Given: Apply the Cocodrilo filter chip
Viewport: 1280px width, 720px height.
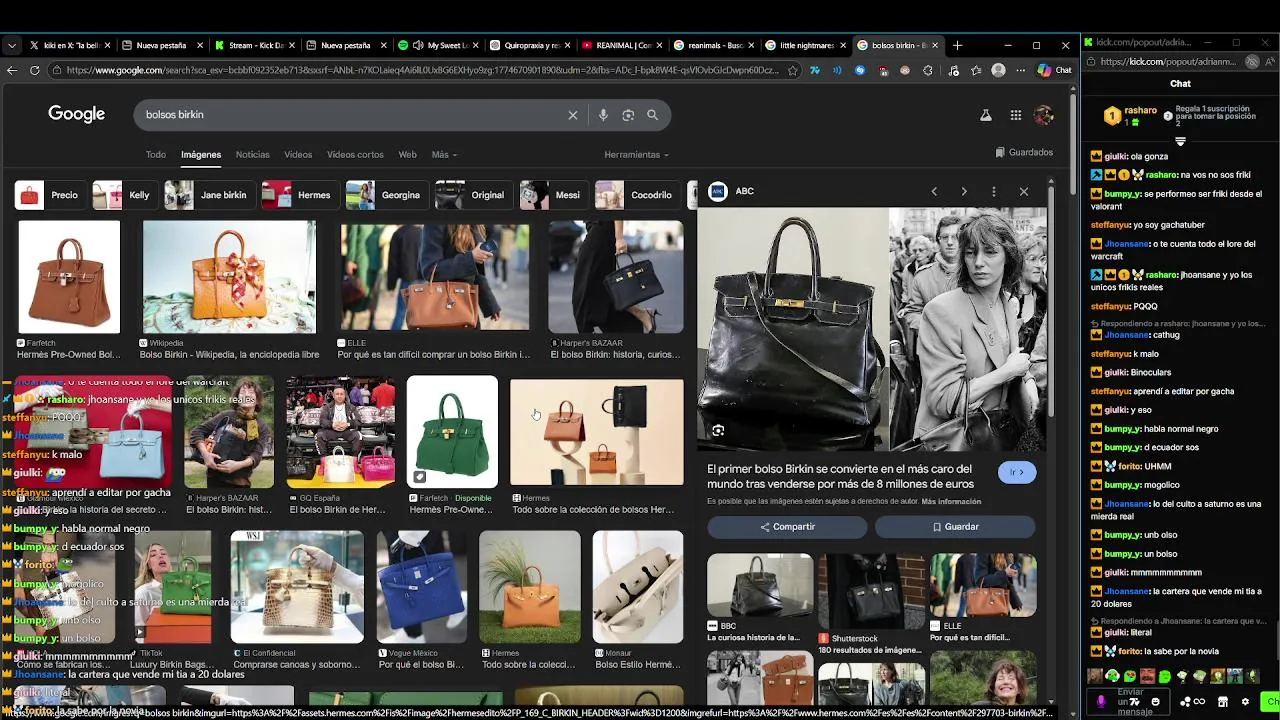Looking at the screenshot, I should [x=636, y=195].
